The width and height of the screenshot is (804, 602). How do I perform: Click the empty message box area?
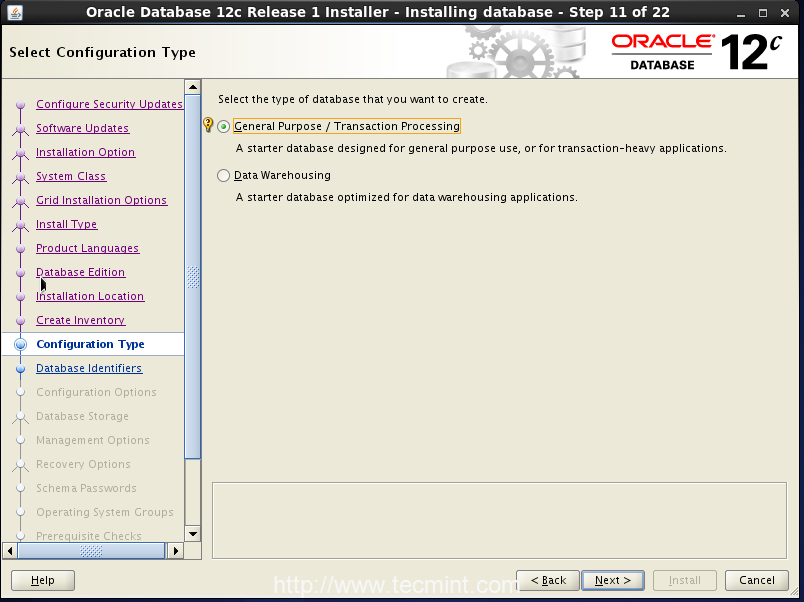tap(499, 520)
